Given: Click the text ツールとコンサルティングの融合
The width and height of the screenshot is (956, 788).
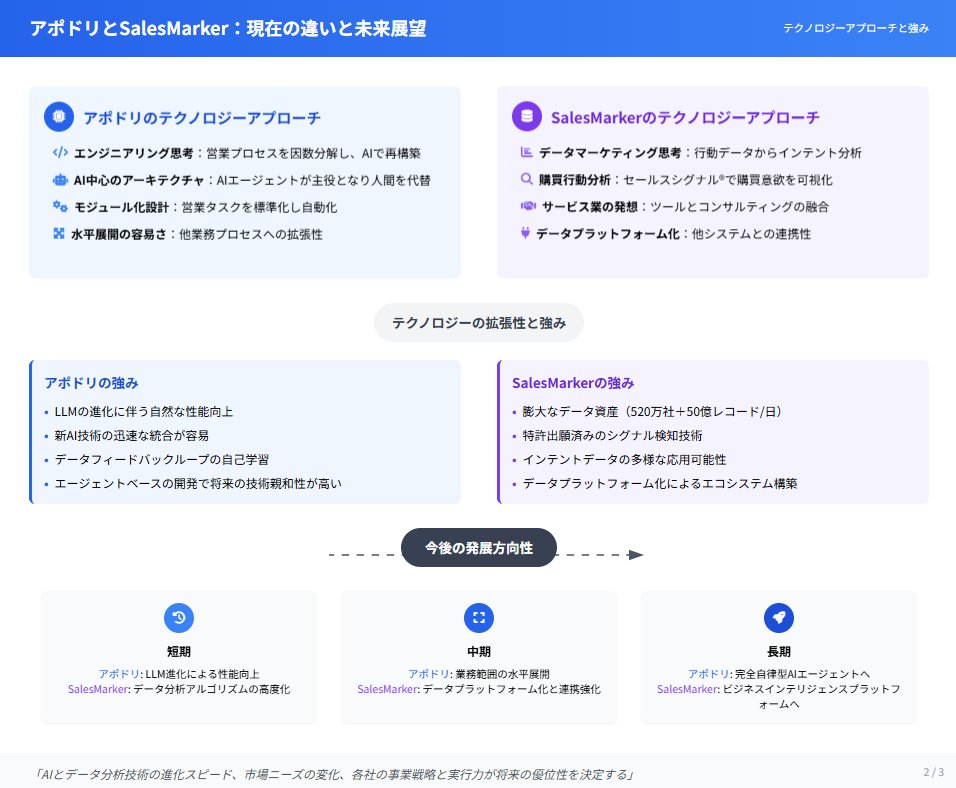Looking at the screenshot, I should pos(740,207).
